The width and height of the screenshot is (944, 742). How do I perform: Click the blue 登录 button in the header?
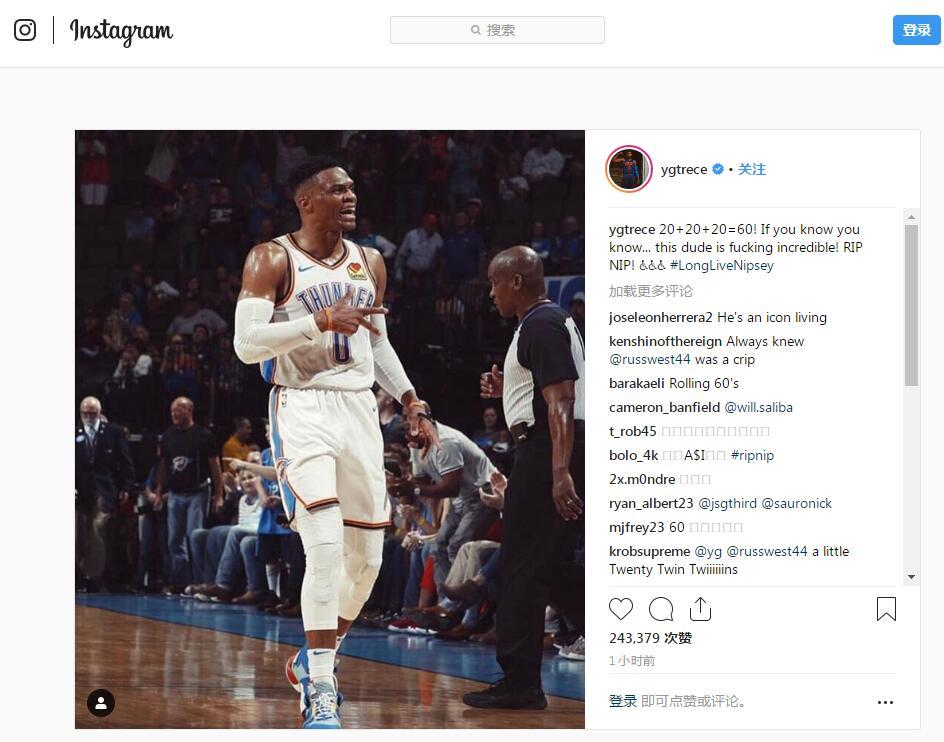click(x=916, y=30)
